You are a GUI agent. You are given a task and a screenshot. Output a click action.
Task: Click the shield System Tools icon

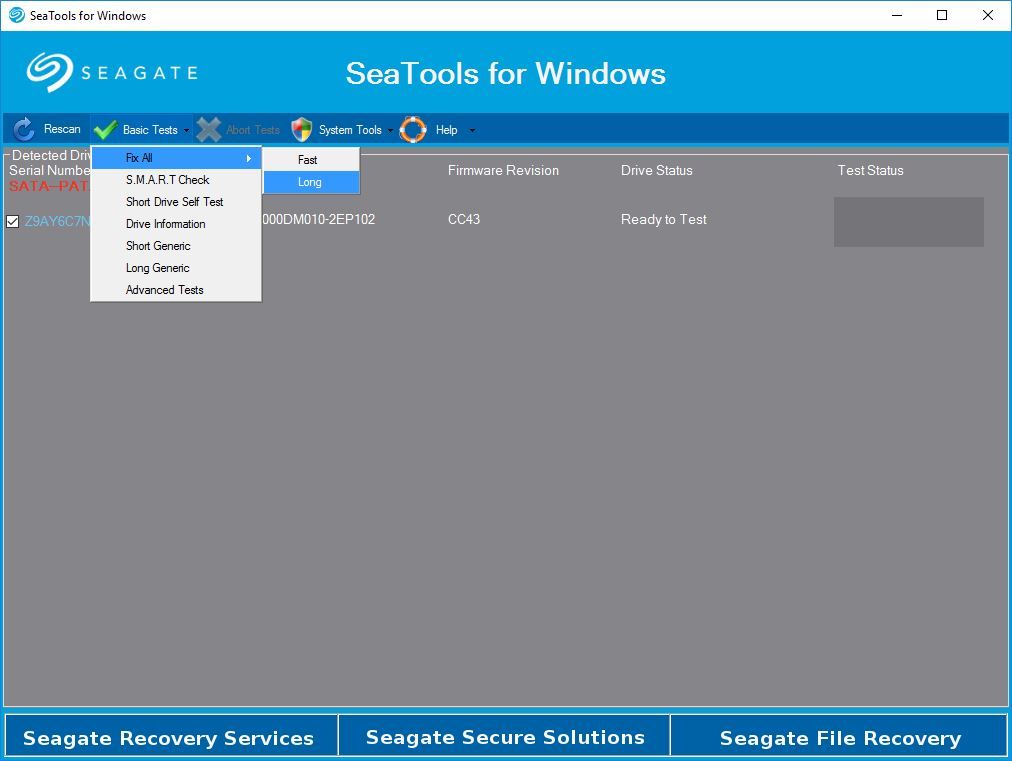click(x=301, y=130)
